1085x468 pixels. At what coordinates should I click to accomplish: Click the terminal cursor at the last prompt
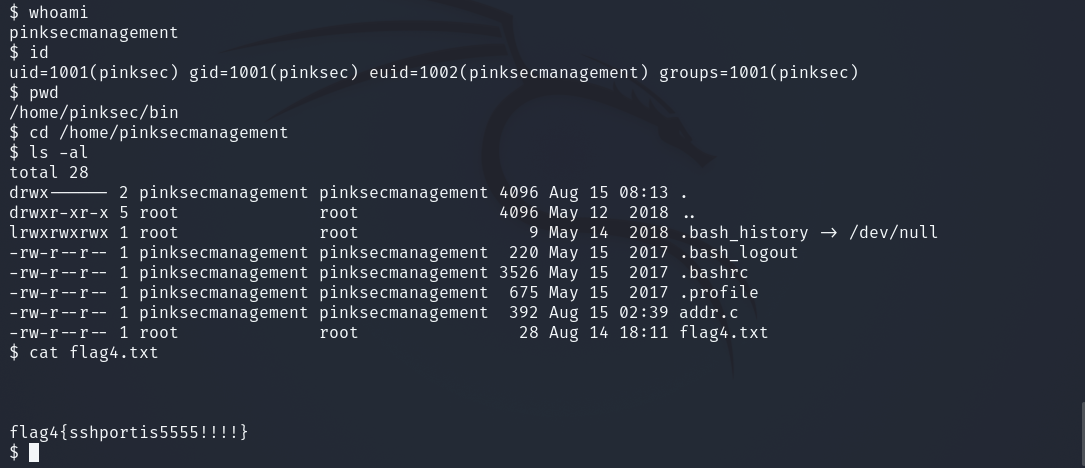34,453
